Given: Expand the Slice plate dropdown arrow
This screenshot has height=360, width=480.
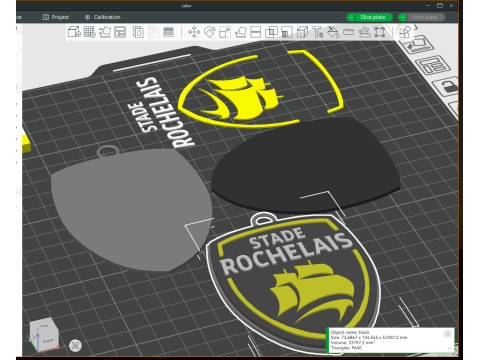Looking at the screenshot, I should coord(351,17).
